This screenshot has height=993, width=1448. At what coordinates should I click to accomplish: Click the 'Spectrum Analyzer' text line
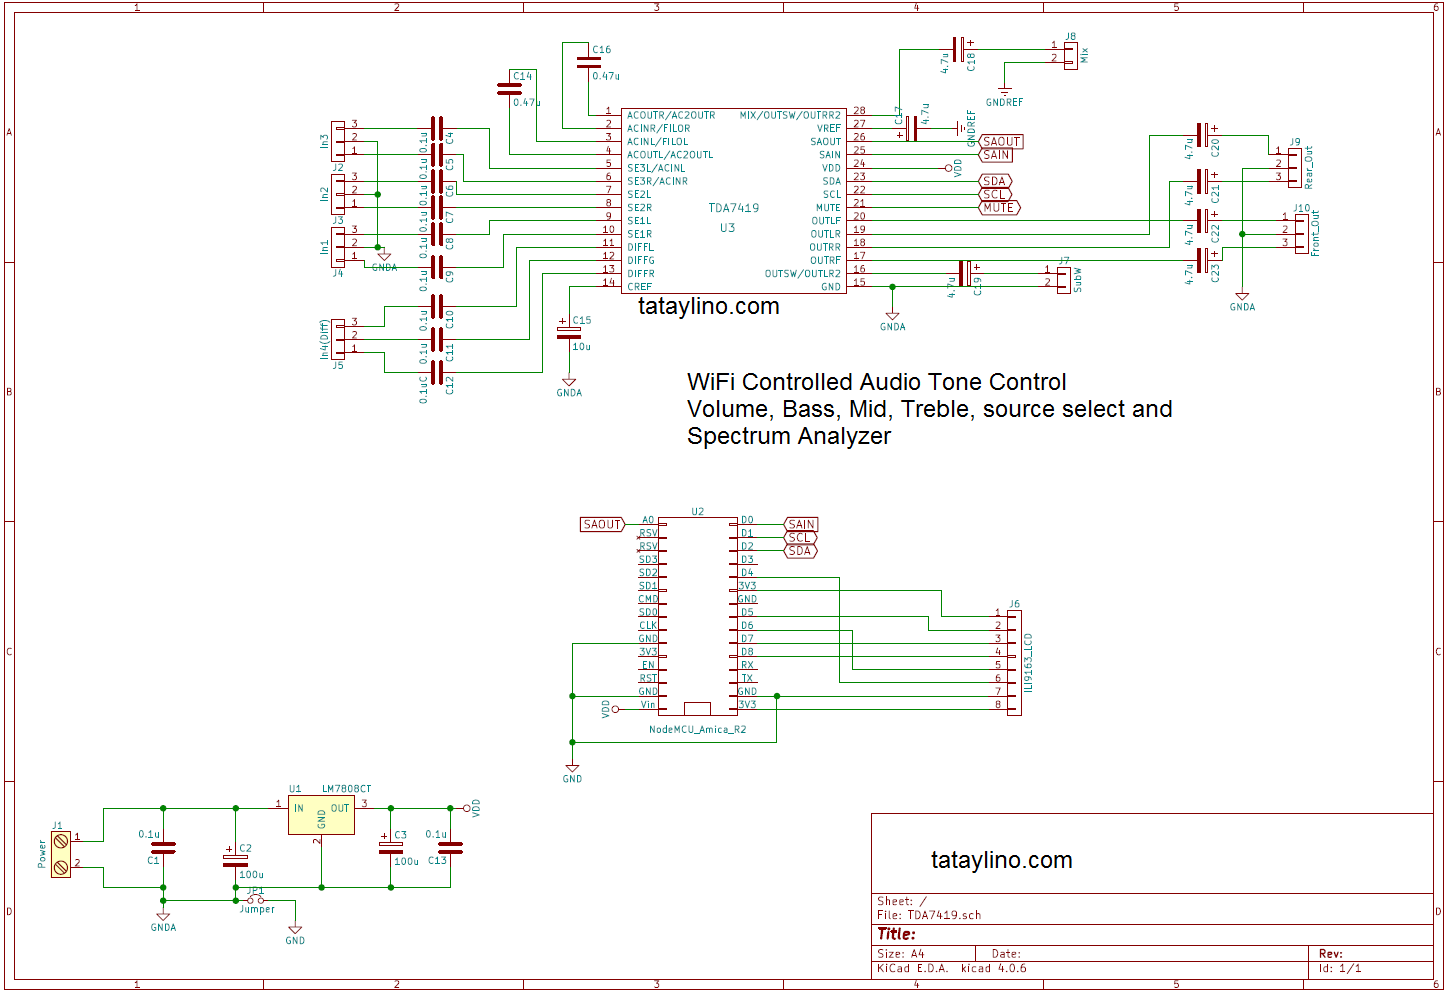[788, 436]
